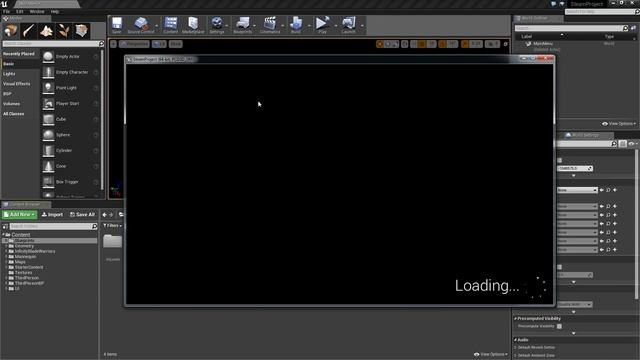Open the Window menu
Screen dimensions: 640x360
click(37, 11)
